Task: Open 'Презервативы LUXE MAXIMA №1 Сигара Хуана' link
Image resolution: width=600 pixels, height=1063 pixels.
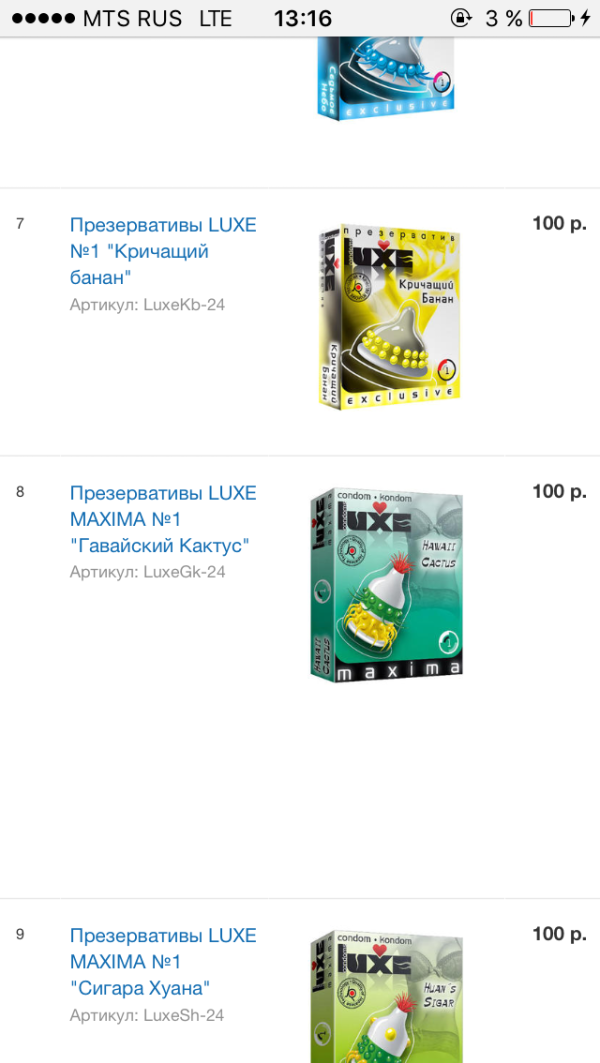Action: click(163, 962)
